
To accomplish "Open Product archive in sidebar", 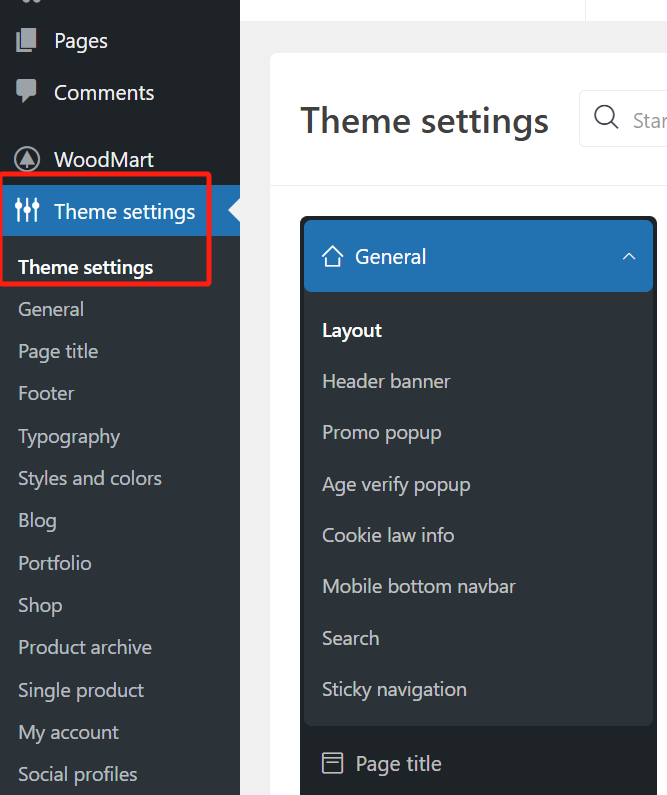I will [85, 647].
